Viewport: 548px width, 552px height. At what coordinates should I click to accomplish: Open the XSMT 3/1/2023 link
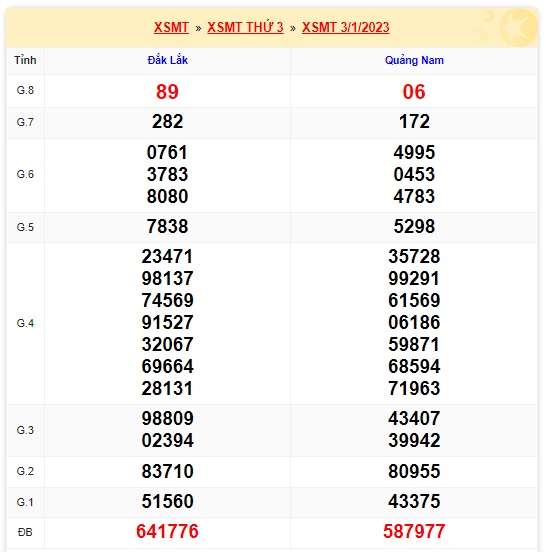(346, 27)
